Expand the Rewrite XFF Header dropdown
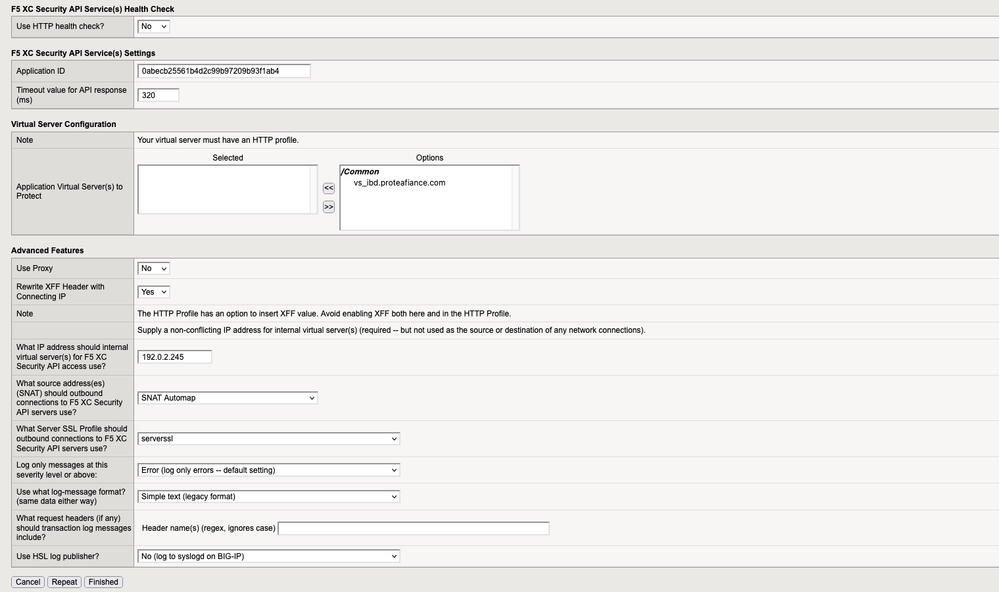This screenshot has width=999, height=592. point(153,292)
